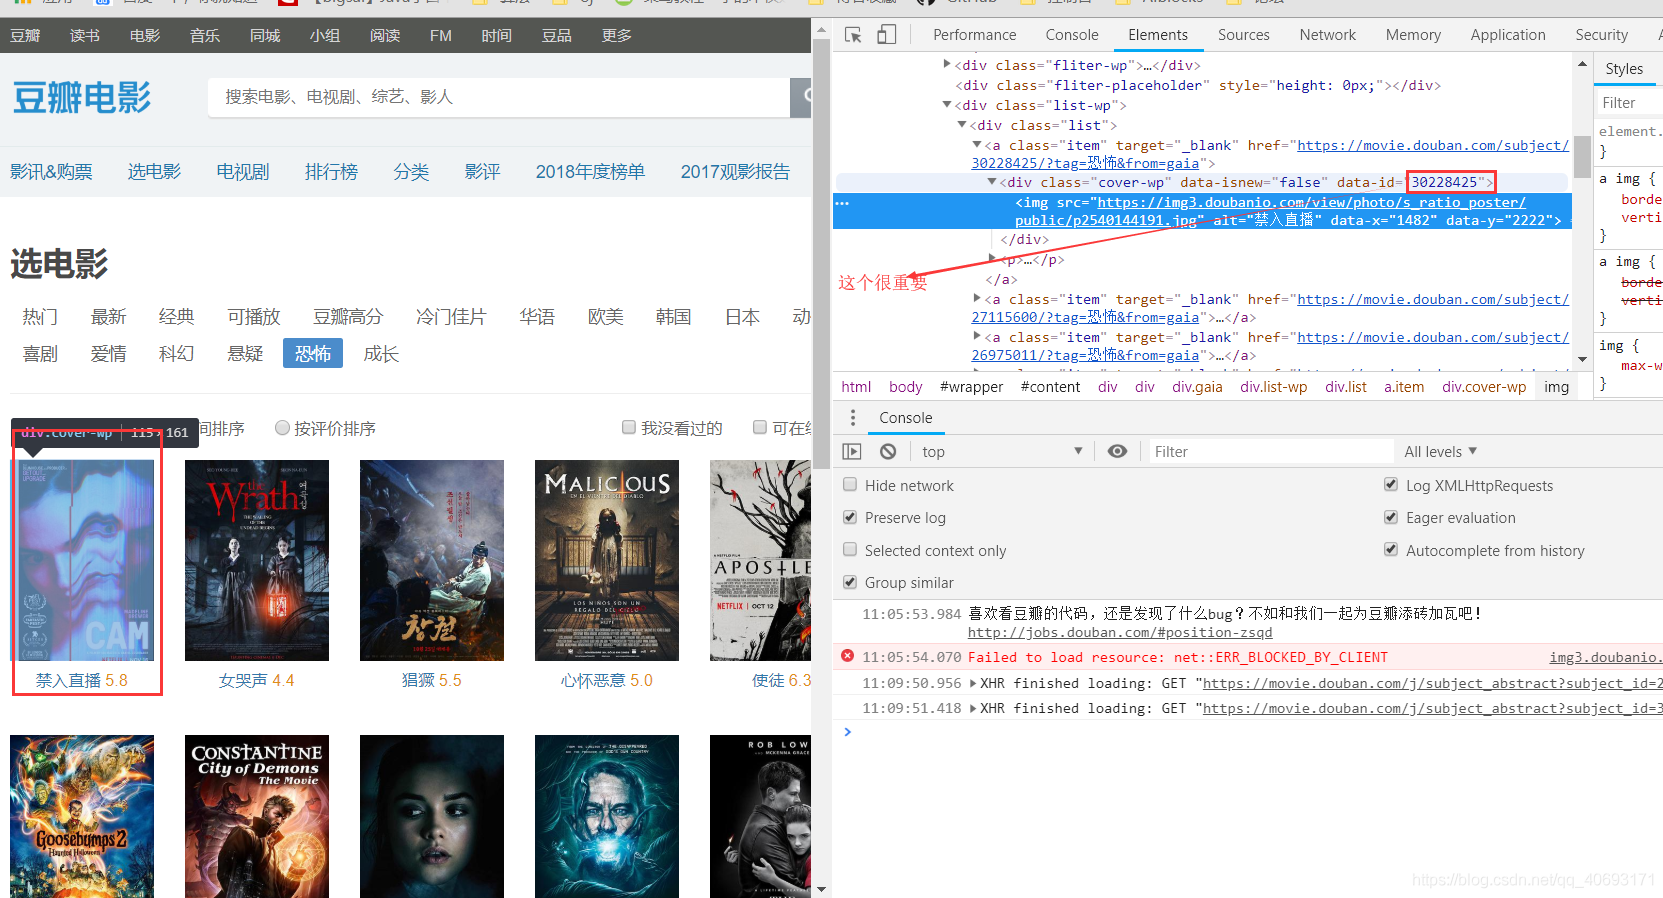Create live expression with the eye icon

(1117, 451)
